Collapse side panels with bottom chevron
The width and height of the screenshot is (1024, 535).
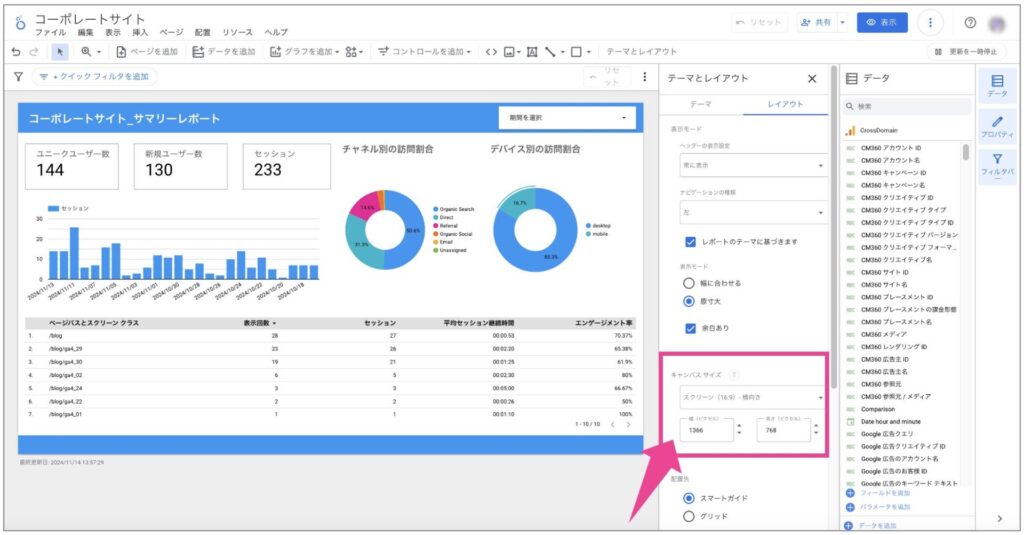(x=1000, y=519)
